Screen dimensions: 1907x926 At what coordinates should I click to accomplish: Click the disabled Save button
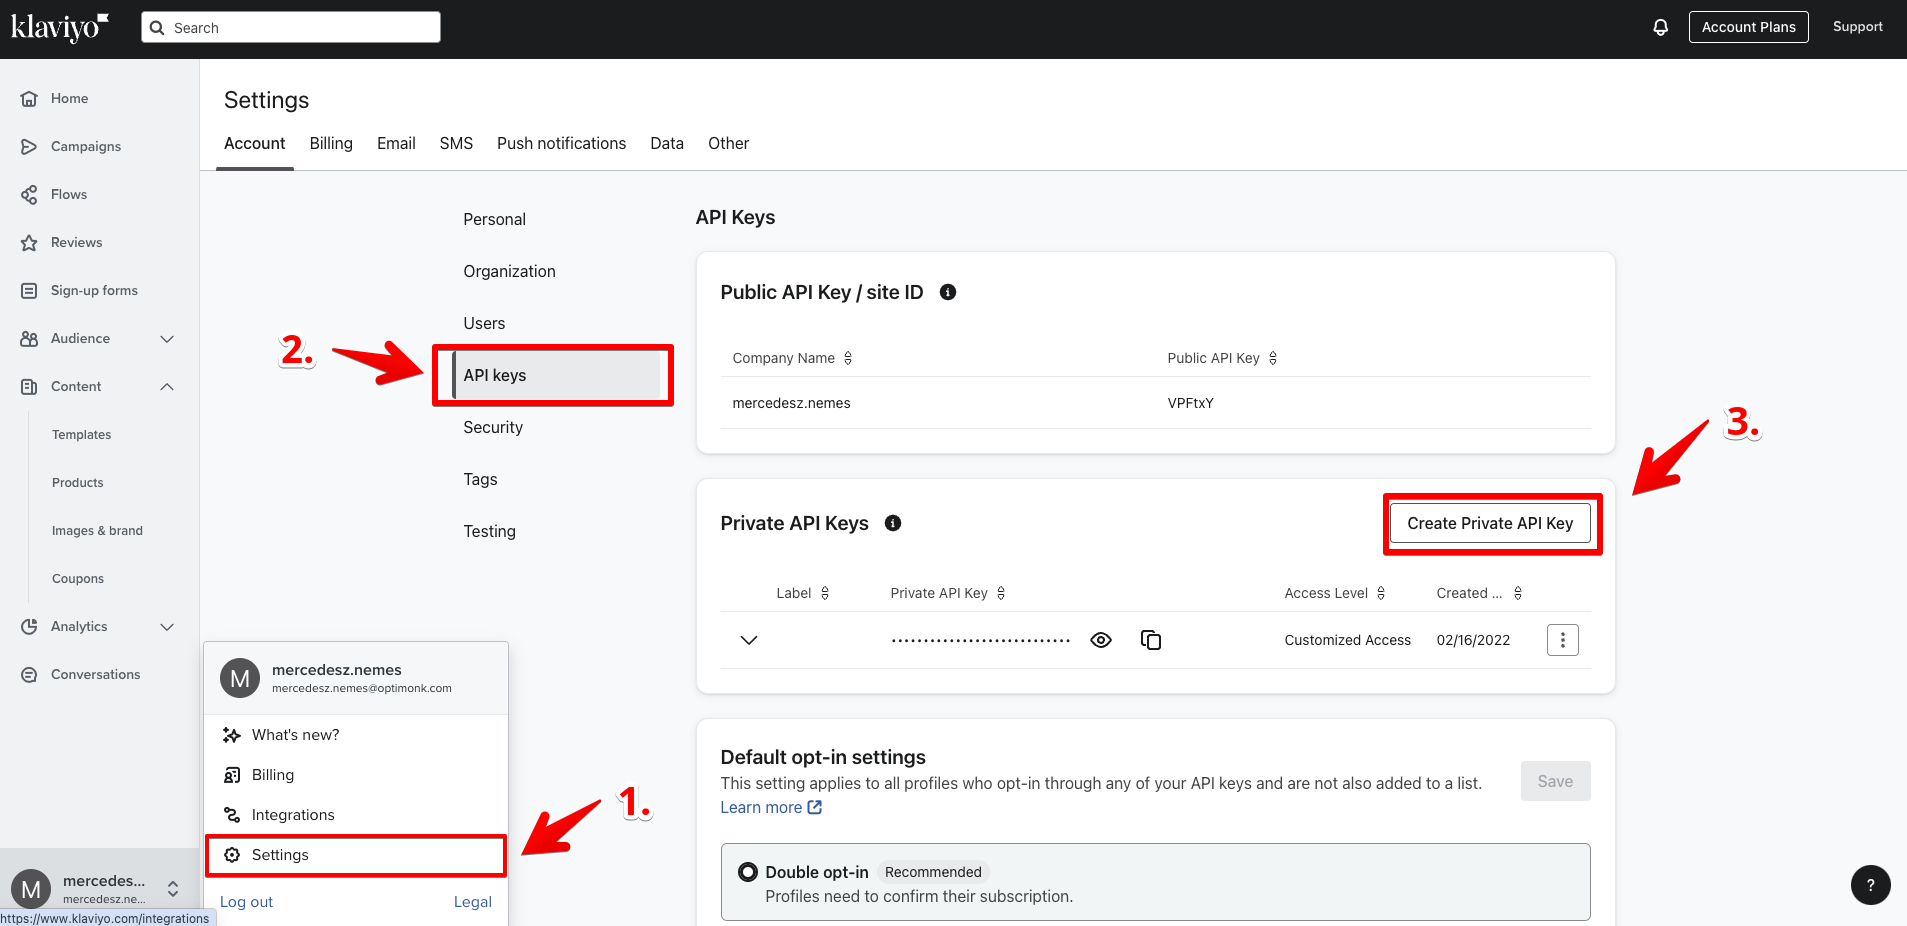pos(1555,781)
